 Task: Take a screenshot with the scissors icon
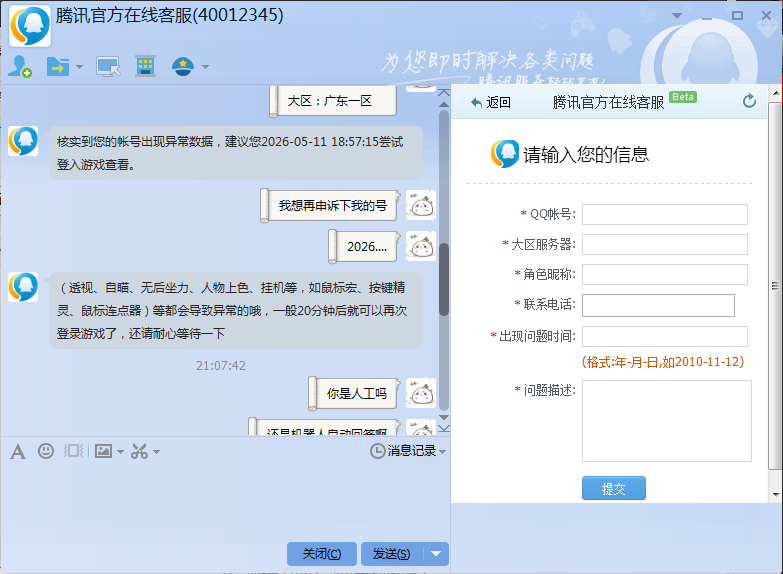point(139,451)
